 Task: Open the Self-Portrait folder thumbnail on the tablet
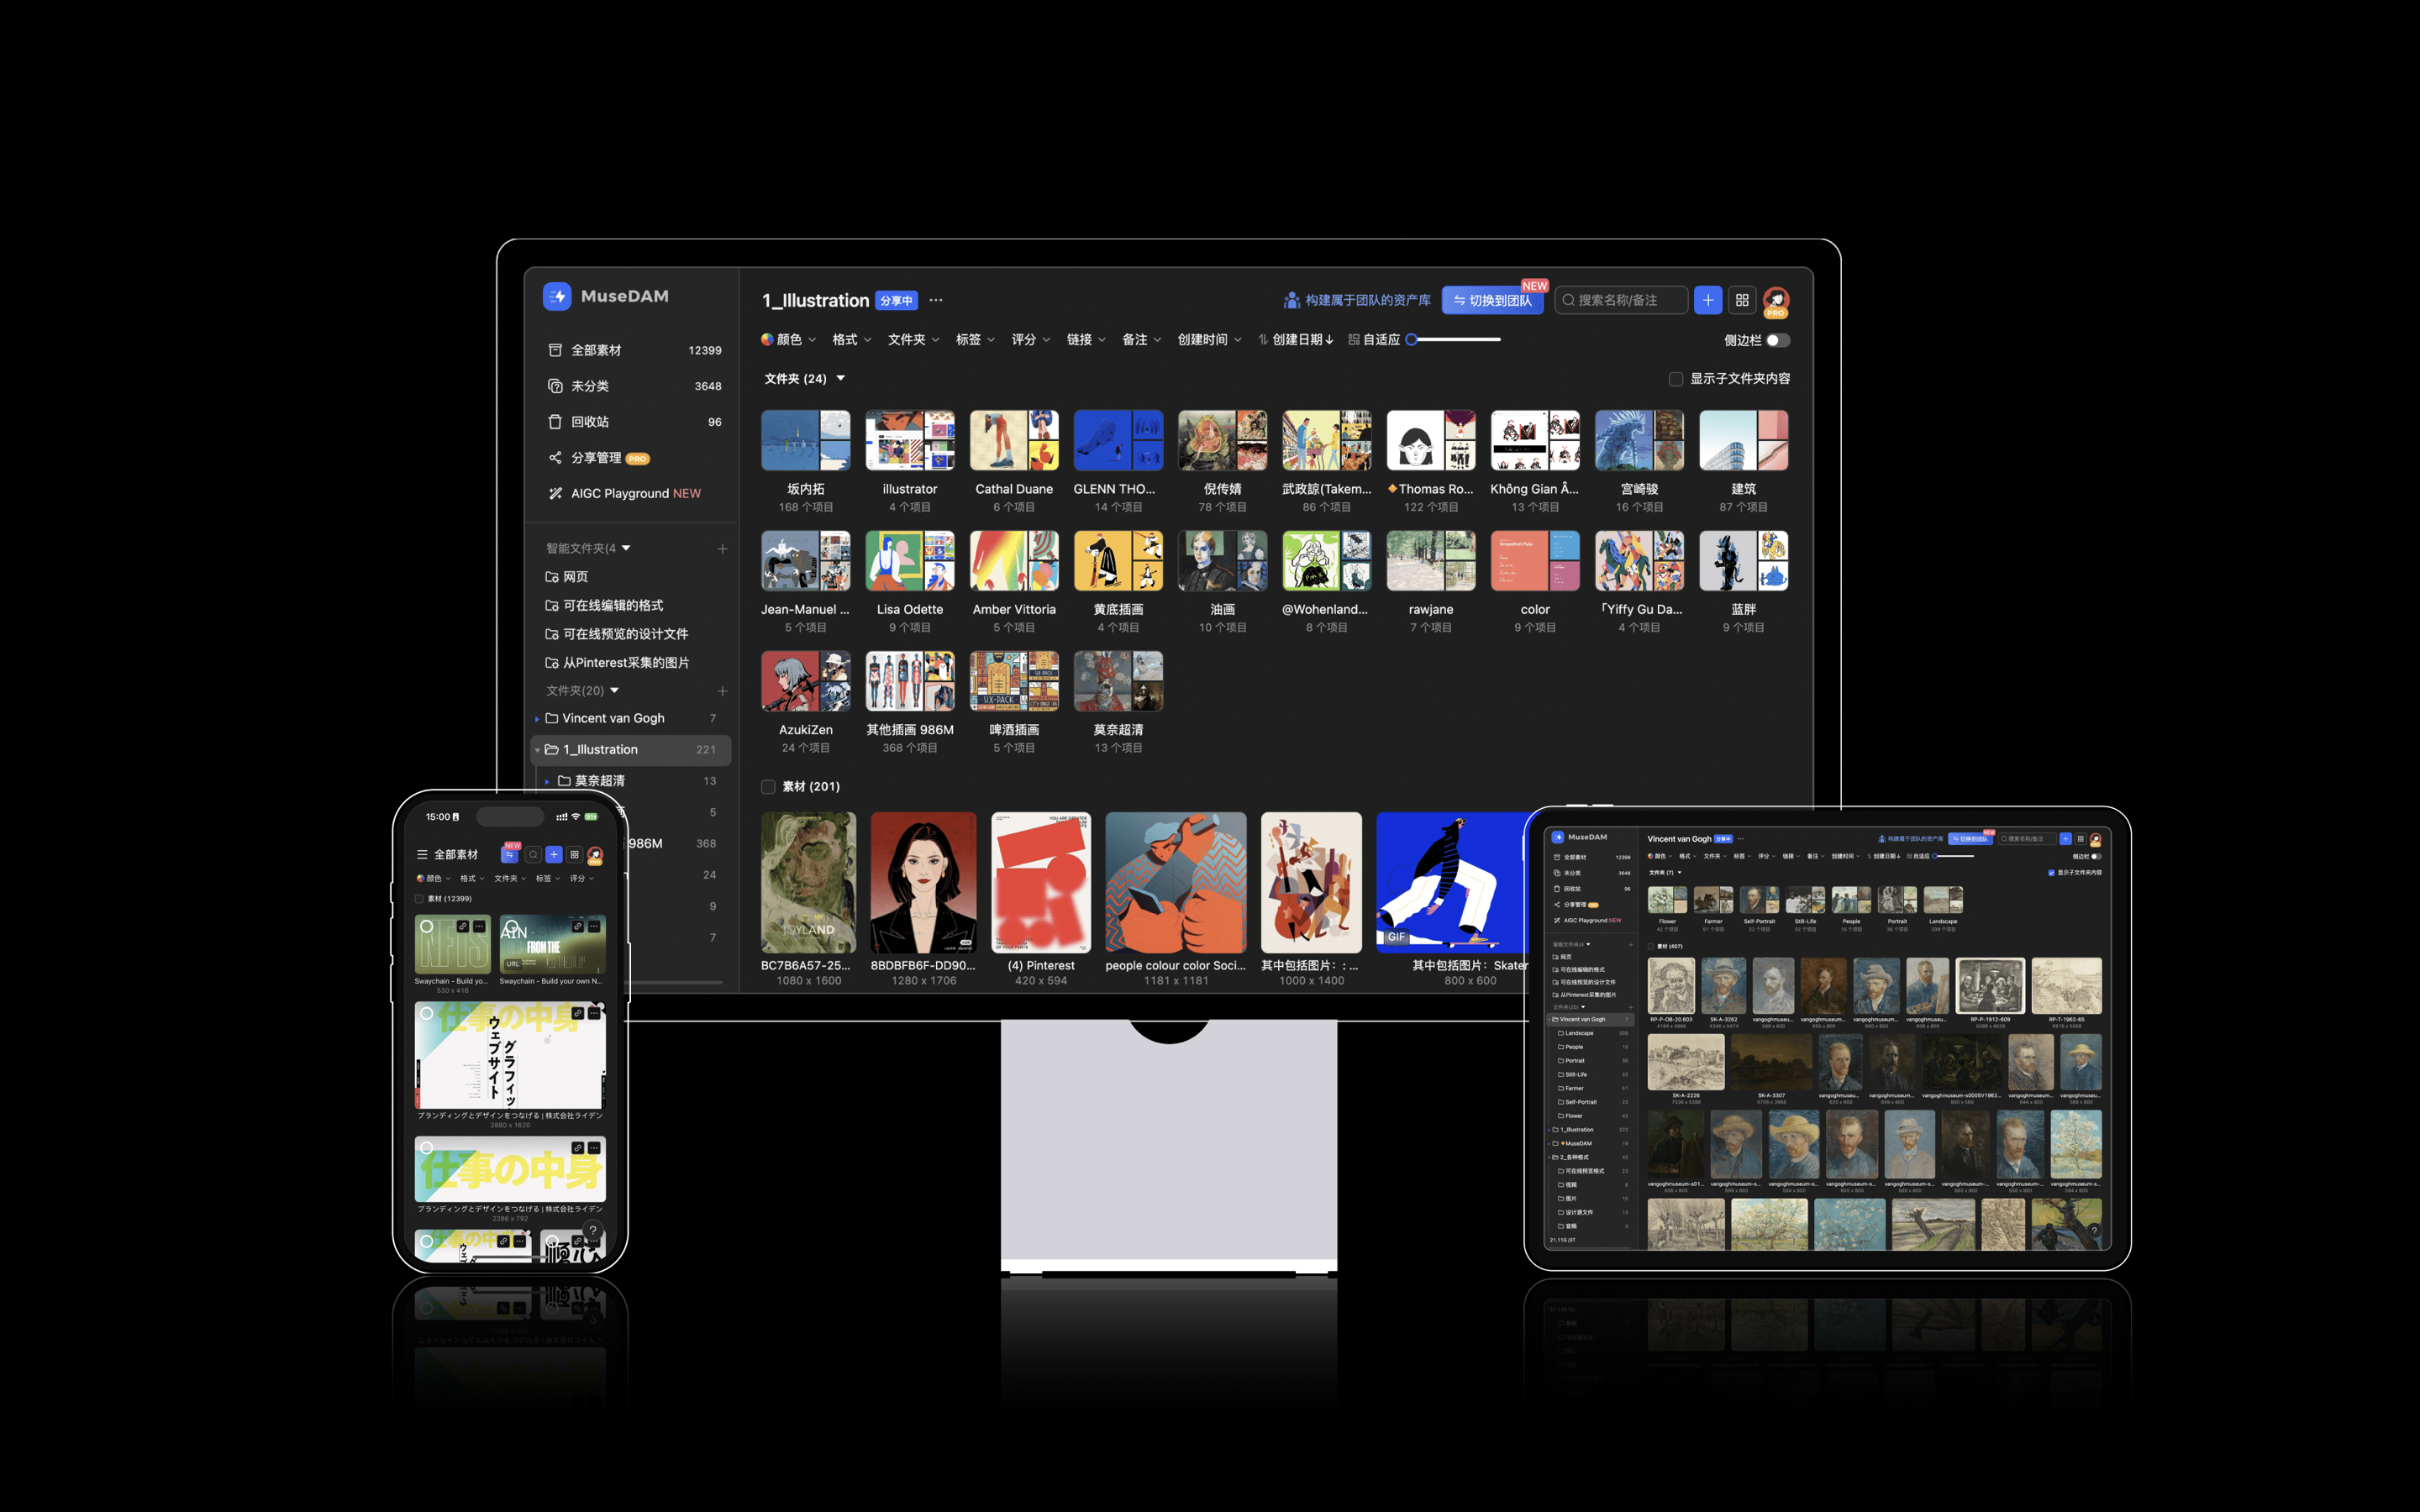click(x=1759, y=899)
